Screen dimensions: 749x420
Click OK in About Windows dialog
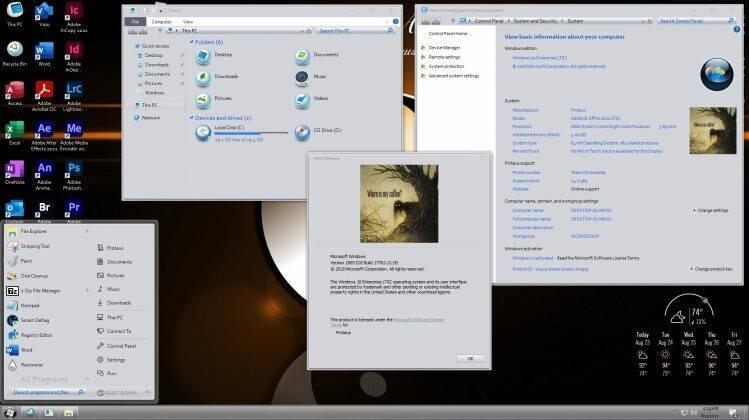click(x=470, y=358)
